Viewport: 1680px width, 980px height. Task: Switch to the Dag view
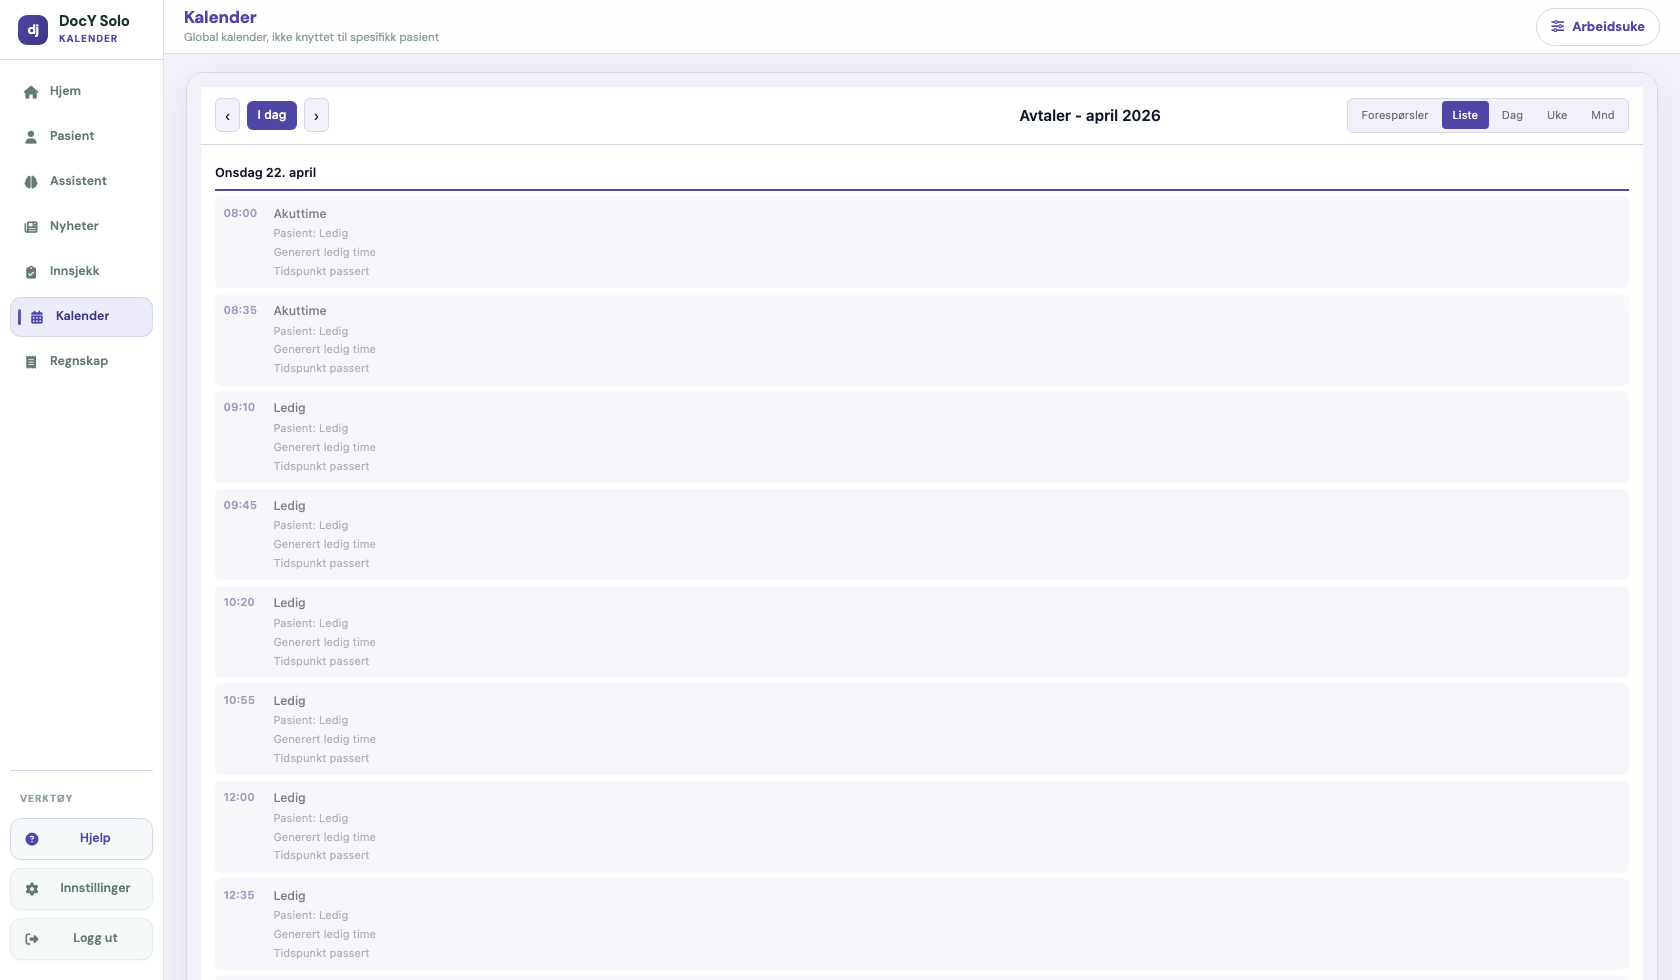click(1512, 115)
